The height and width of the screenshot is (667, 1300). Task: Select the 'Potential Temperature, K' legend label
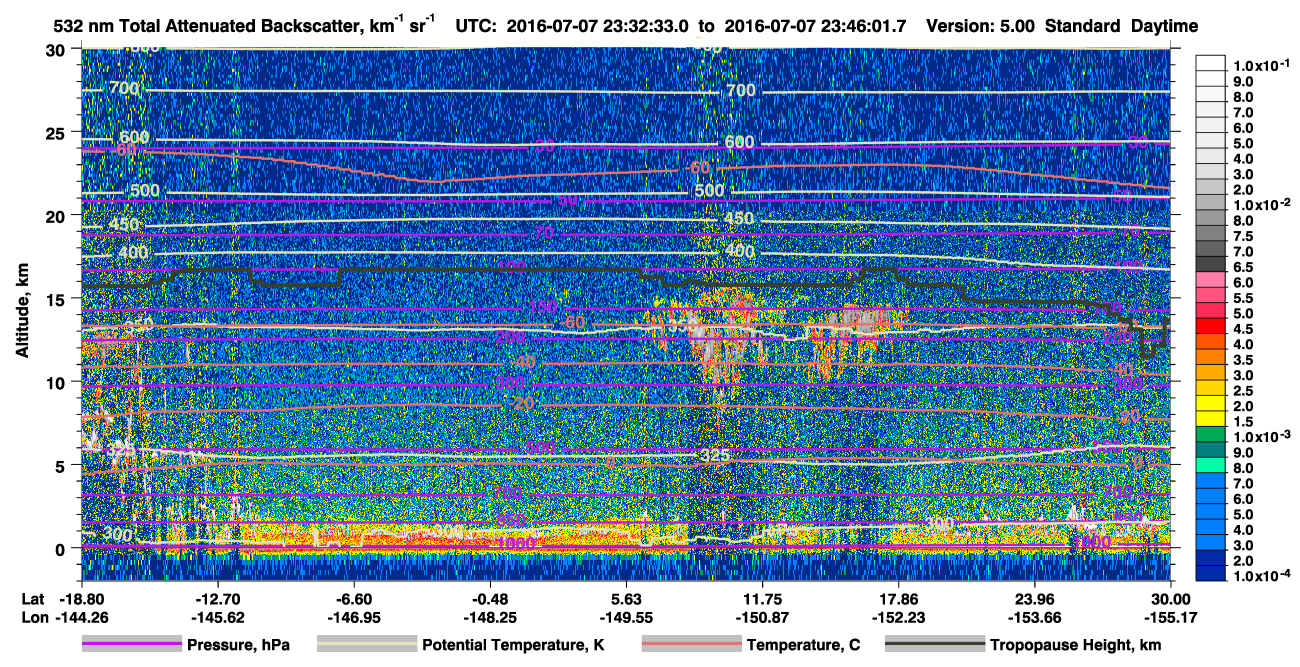point(513,645)
